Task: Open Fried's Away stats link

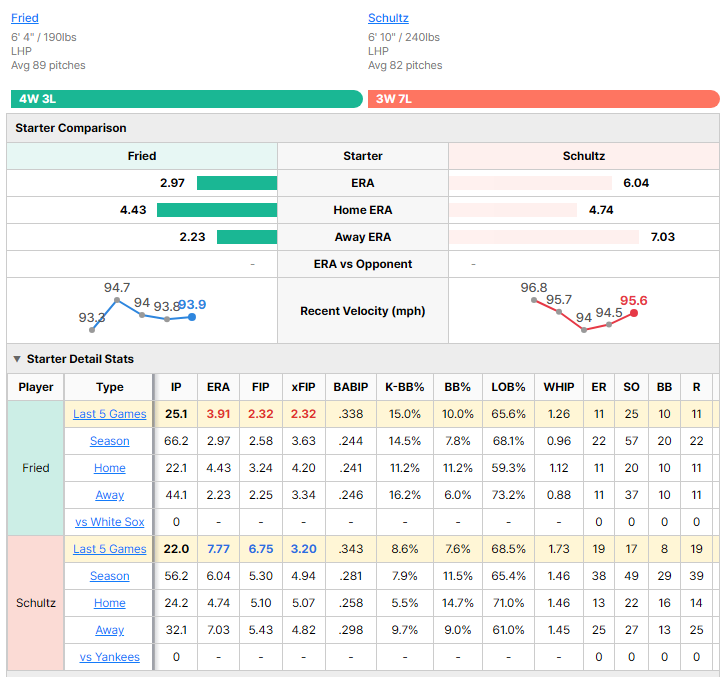Action: pyautogui.click(x=110, y=495)
